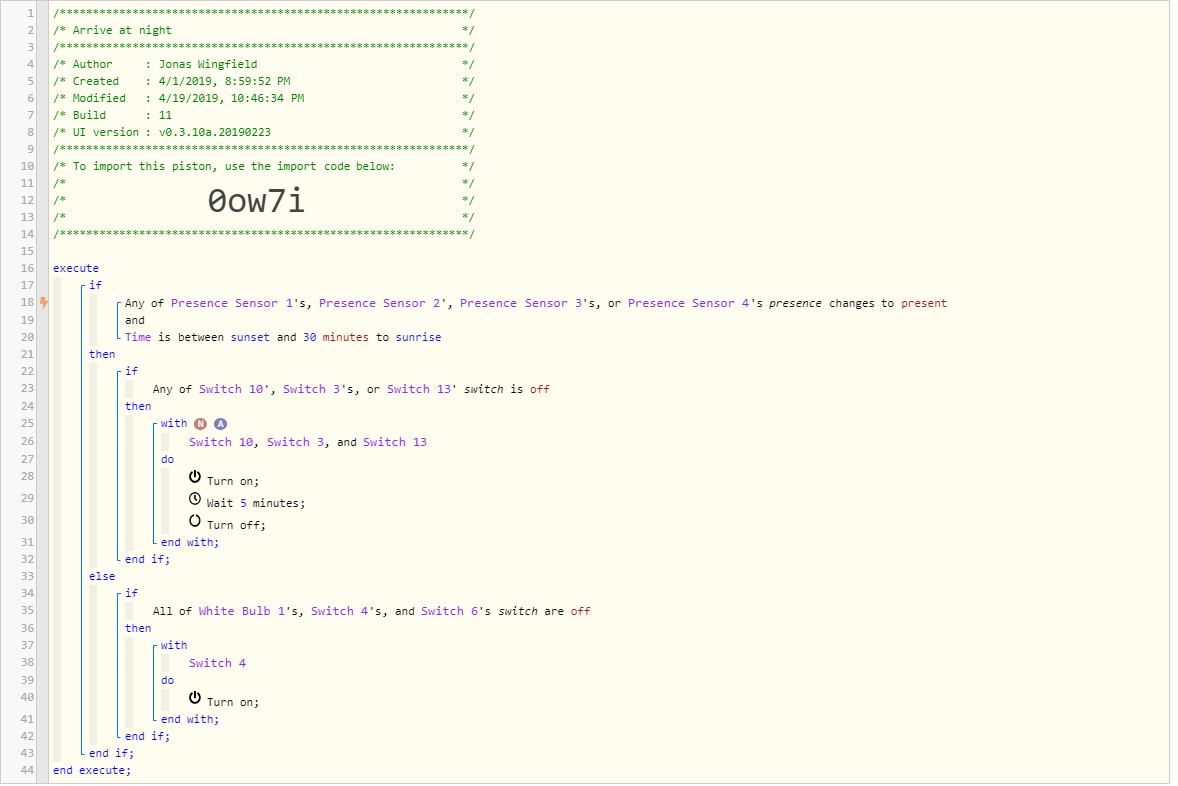Click the power-off circle icon next to 'Turn off;'
The image size is (1178, 786).
tap(195, 521)
